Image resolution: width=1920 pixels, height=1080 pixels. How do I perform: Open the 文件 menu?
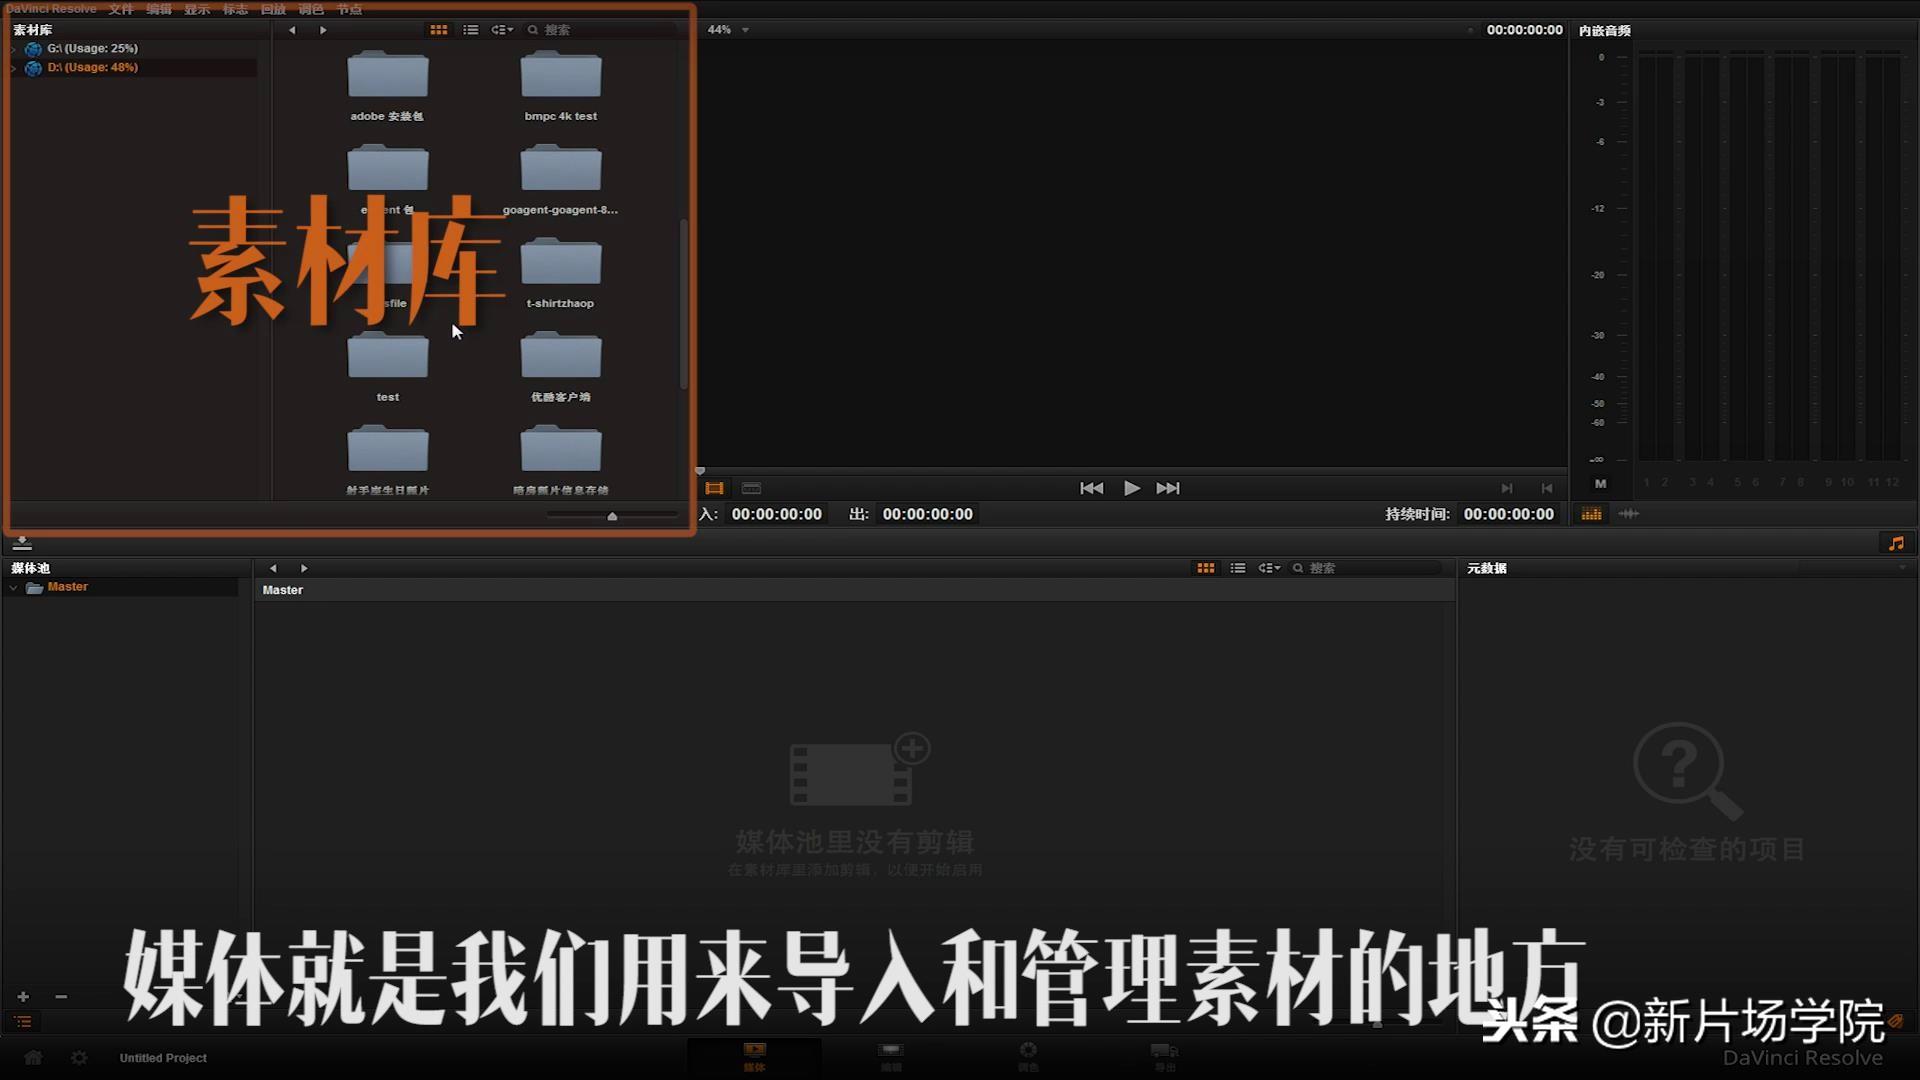click(121, 9)
